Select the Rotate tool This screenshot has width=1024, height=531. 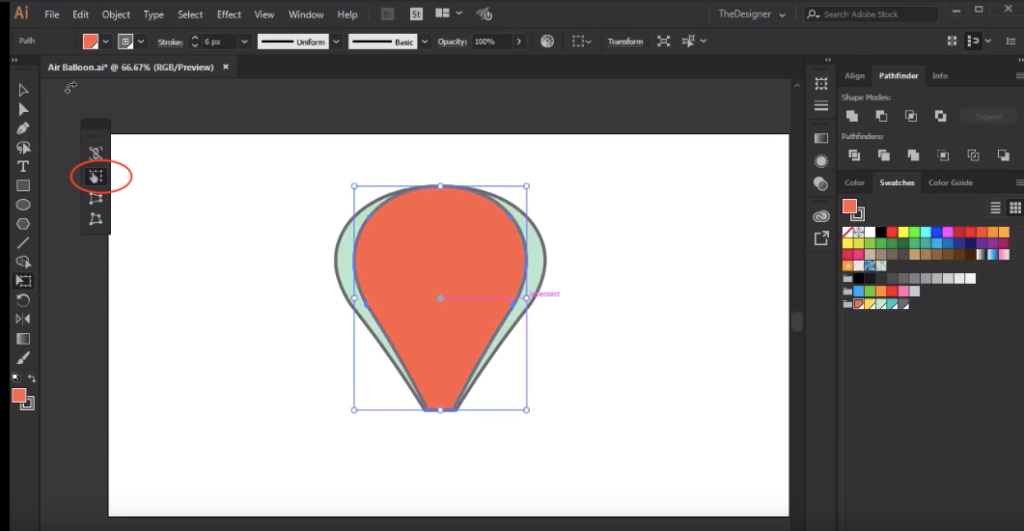point(23,300)
